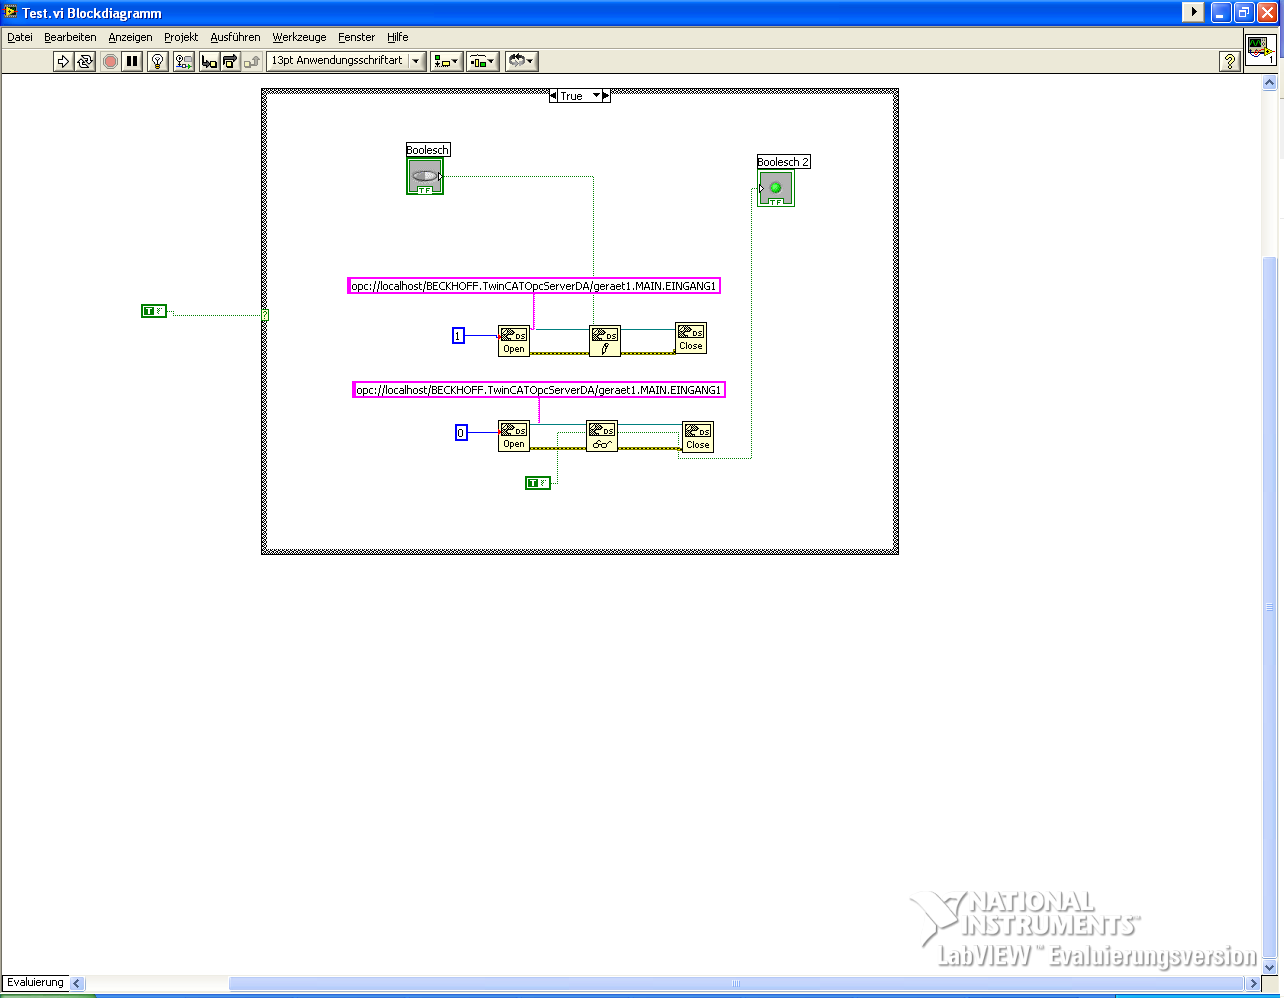Click the VI icon in top-right corner

(x=1260, y=50)
